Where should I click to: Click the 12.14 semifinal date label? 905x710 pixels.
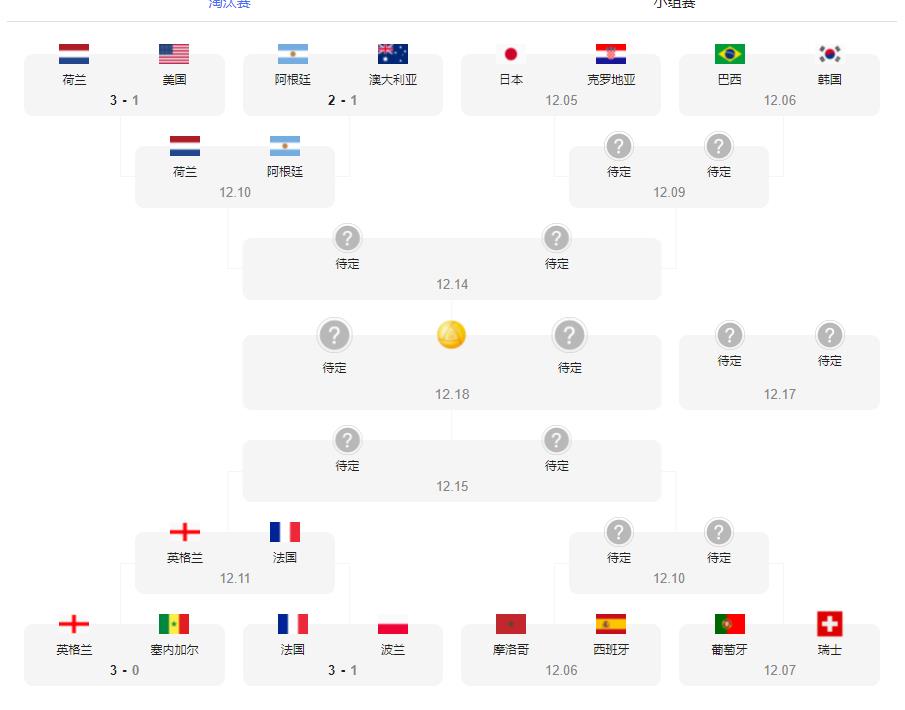point(452,284)
